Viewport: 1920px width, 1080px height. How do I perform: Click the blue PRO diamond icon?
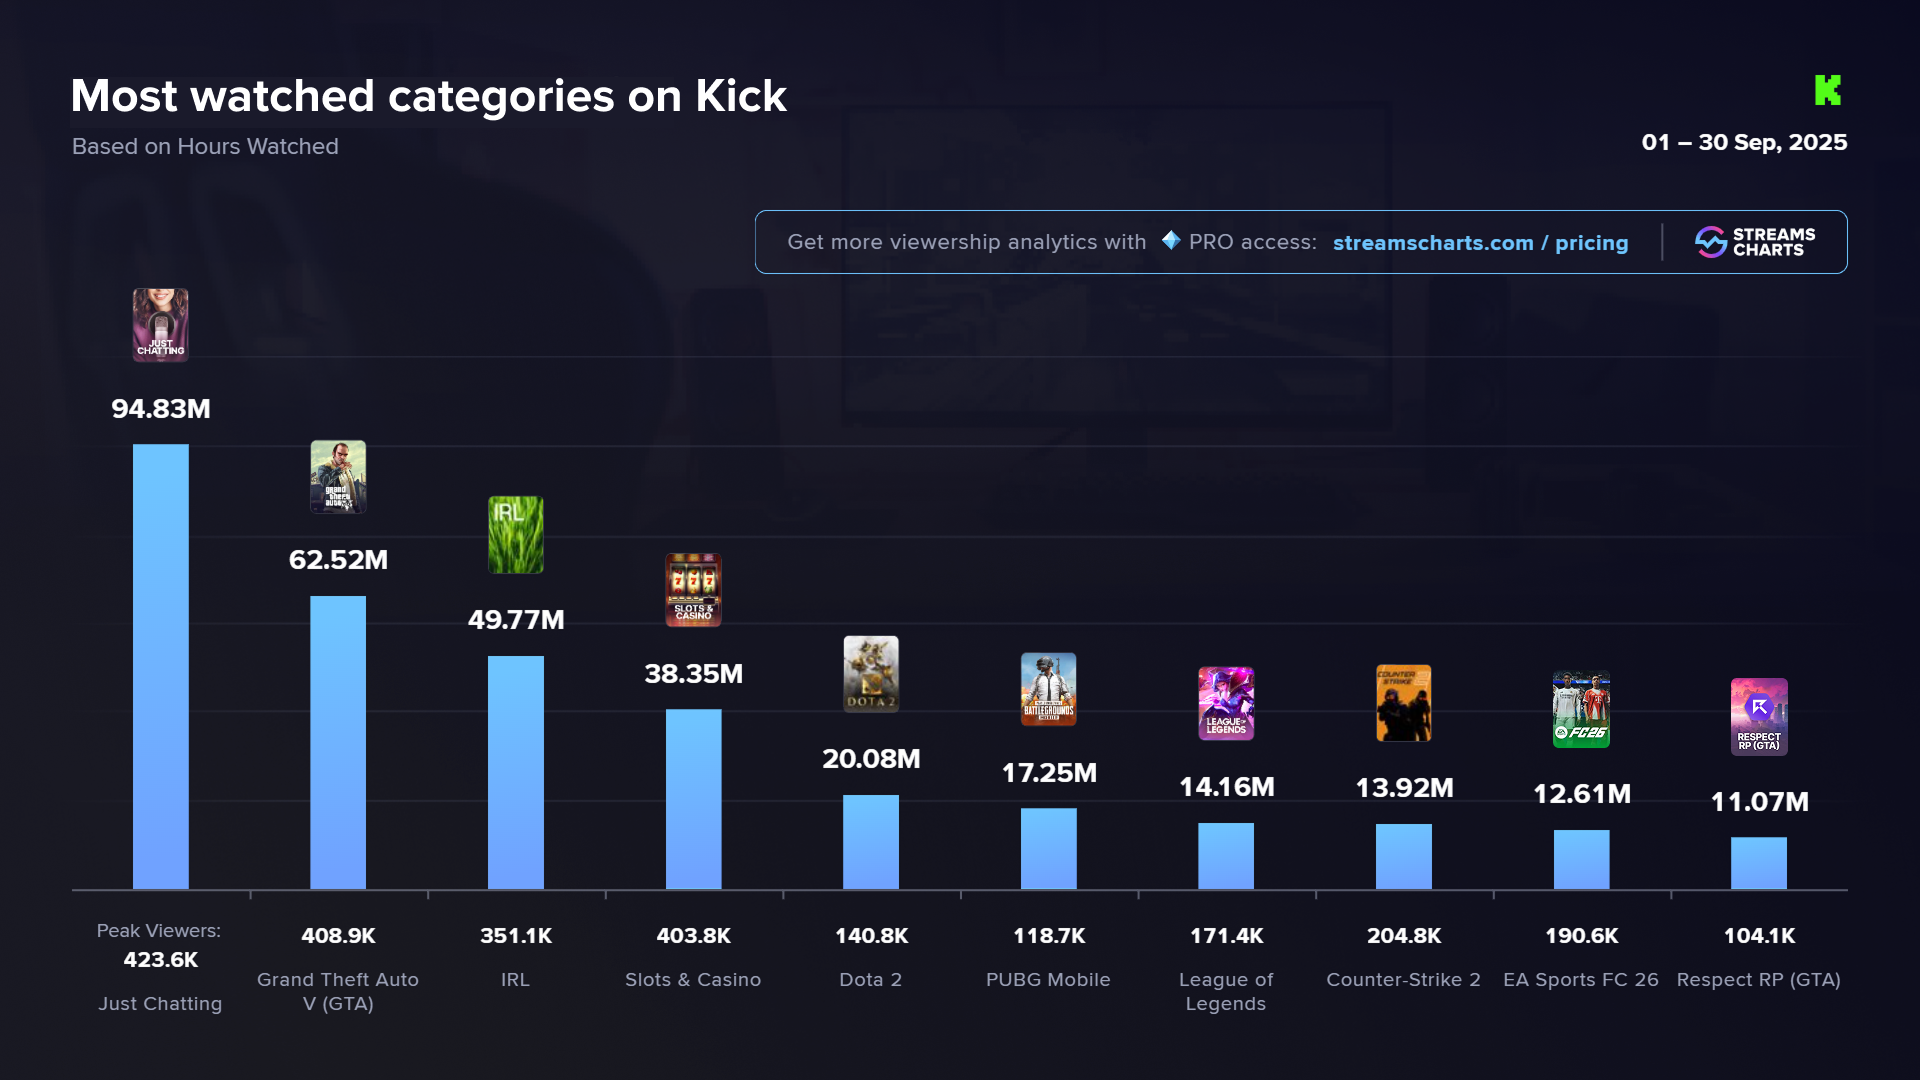pos(1171,240)
